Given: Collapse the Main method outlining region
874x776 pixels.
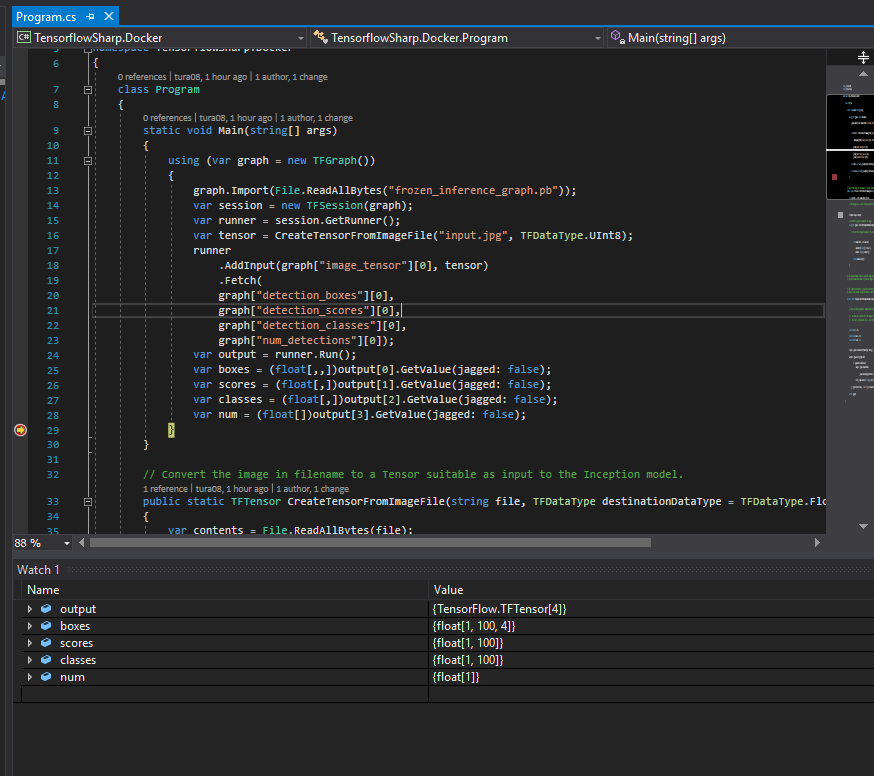Looking at the screenshot, I should point(88,130).
